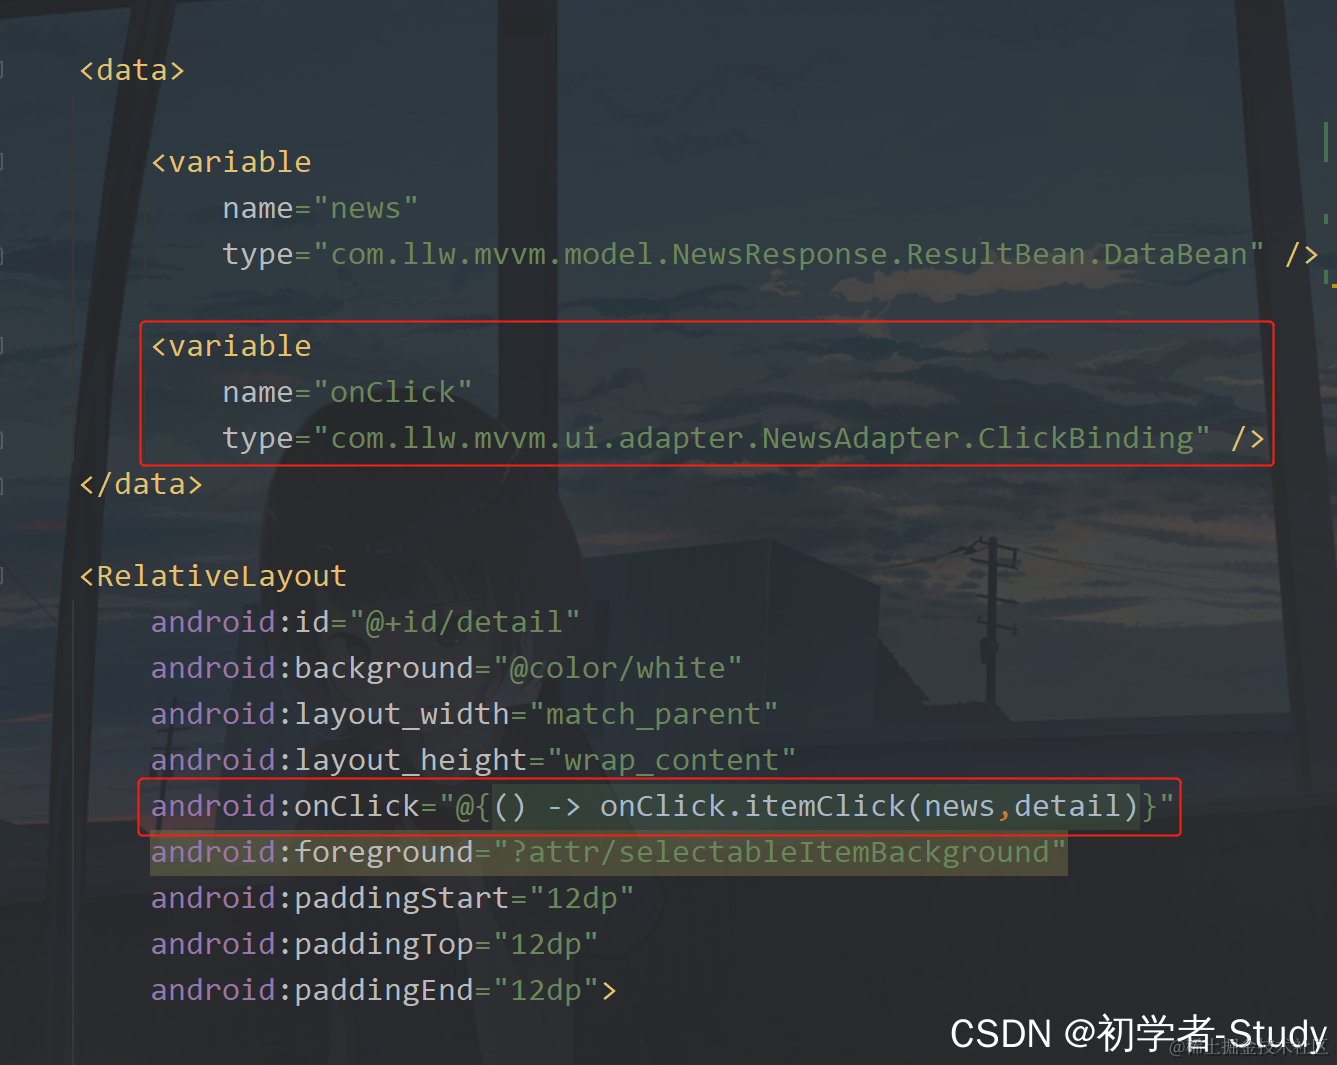The height and width of the screenshot is (1065, 1337).
Task: Jump to the tall green scrollbar stripe marker
Action: [x=1326, y=141]
